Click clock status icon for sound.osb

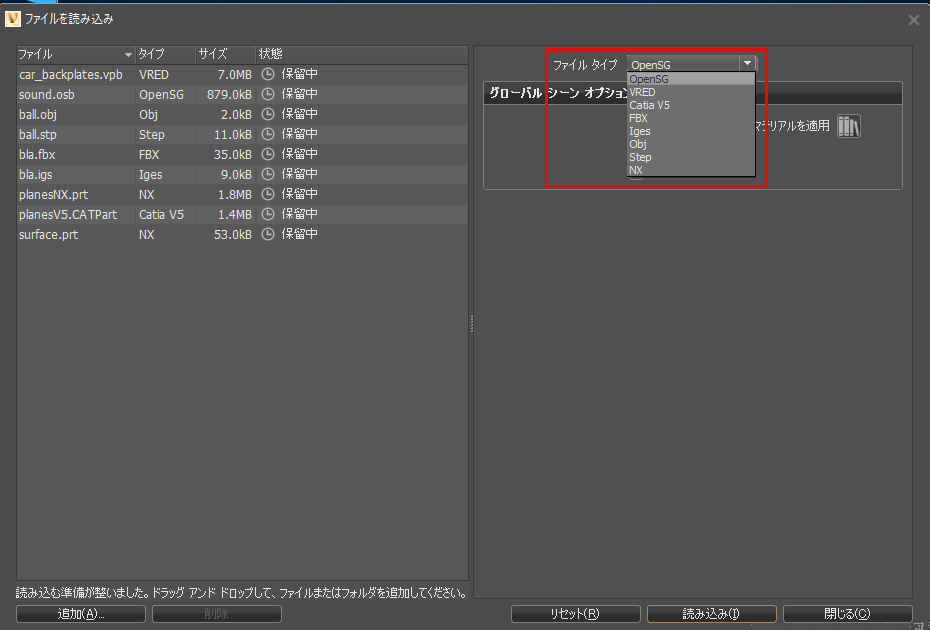(268, 94)
